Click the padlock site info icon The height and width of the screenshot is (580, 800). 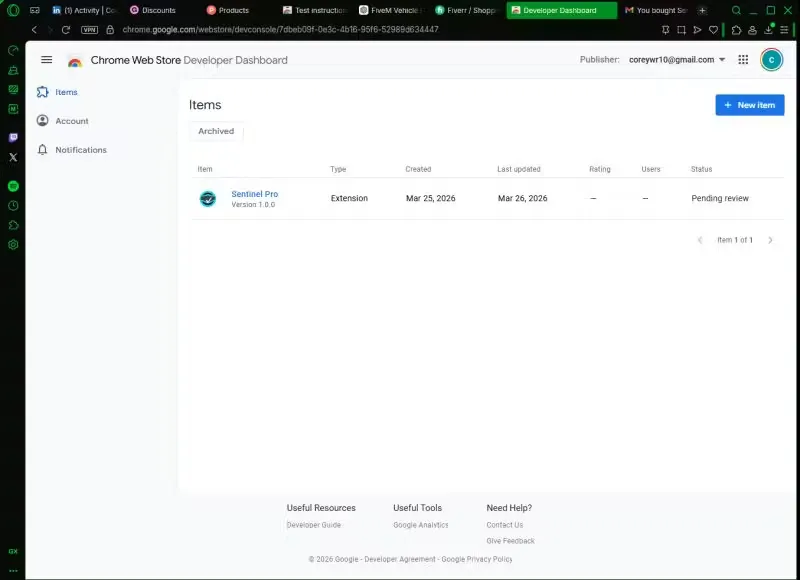(110, 30)
